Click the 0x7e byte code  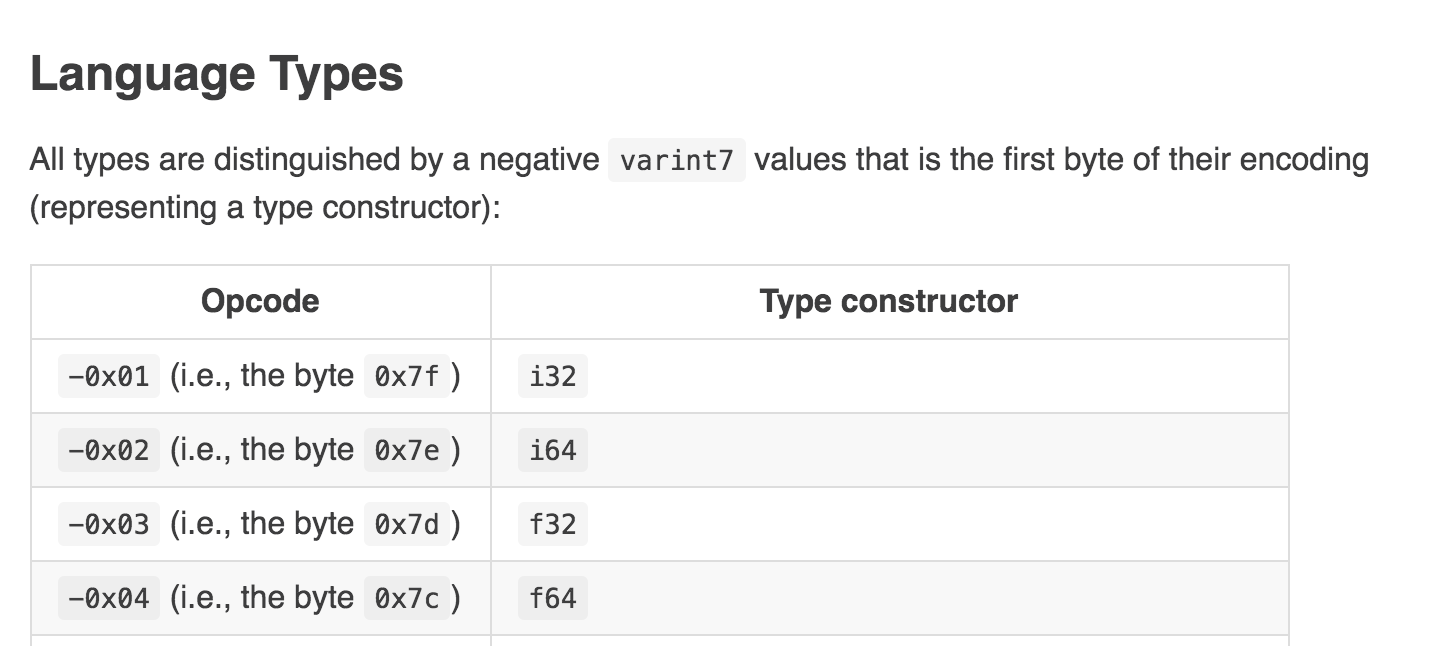pos(407,450)
